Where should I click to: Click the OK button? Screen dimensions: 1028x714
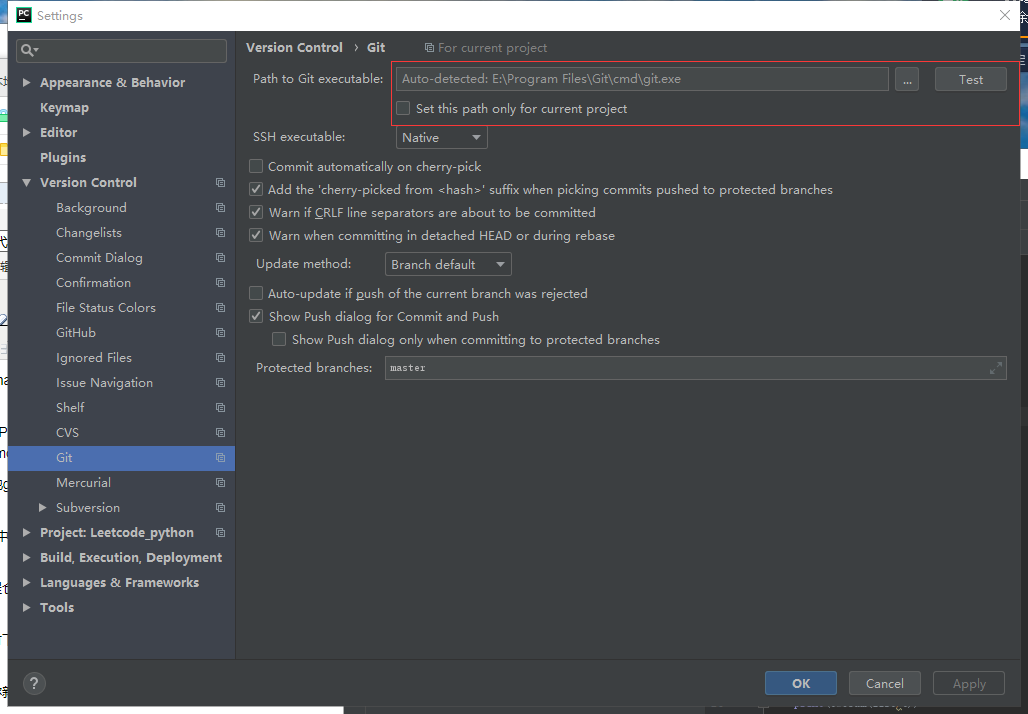click(801, 683)
